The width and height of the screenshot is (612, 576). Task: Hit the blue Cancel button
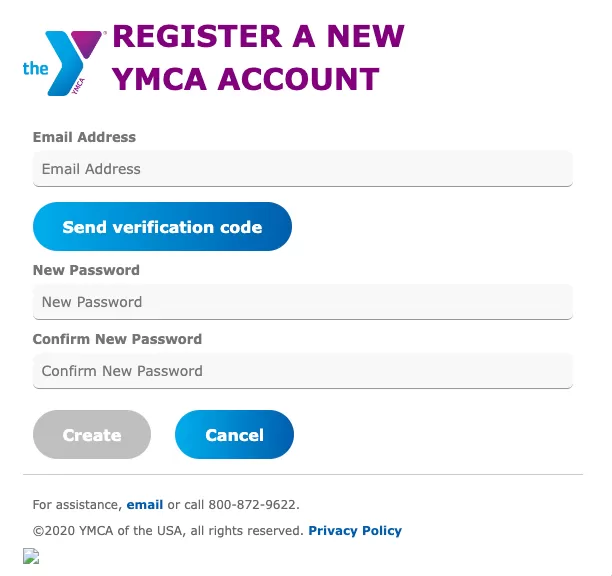[234, 435]
